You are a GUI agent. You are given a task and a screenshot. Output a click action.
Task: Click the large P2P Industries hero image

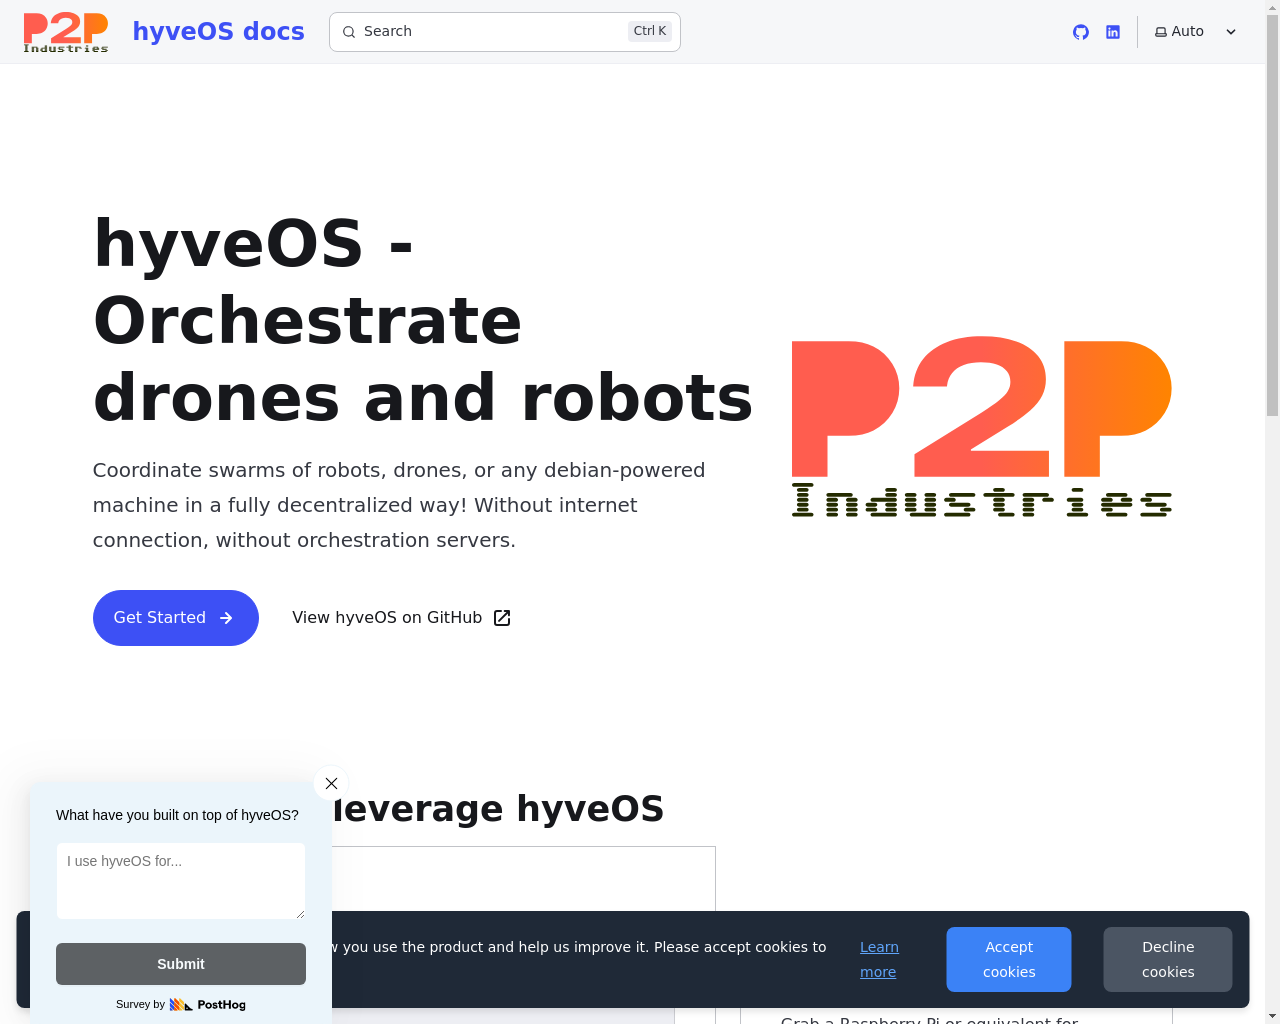(x=982, y=427)
